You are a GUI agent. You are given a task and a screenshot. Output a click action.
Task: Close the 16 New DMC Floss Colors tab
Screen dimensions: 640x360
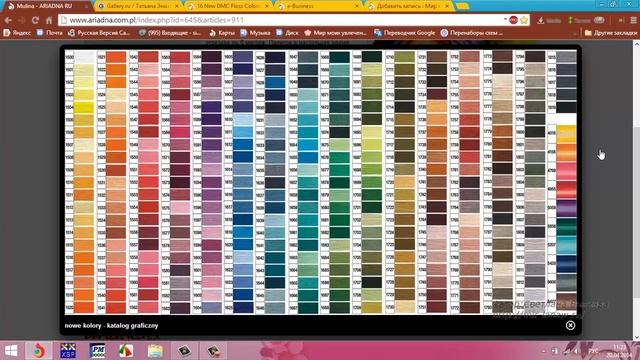[267, 6]
